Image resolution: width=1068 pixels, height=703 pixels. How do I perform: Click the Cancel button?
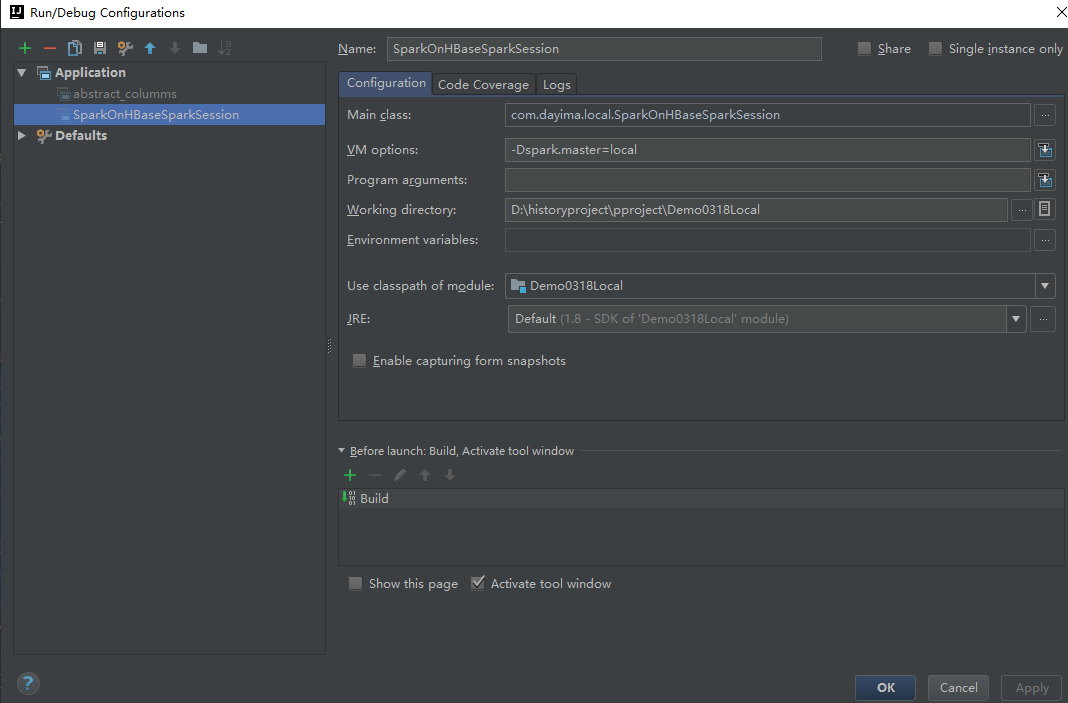pos(957,687)
